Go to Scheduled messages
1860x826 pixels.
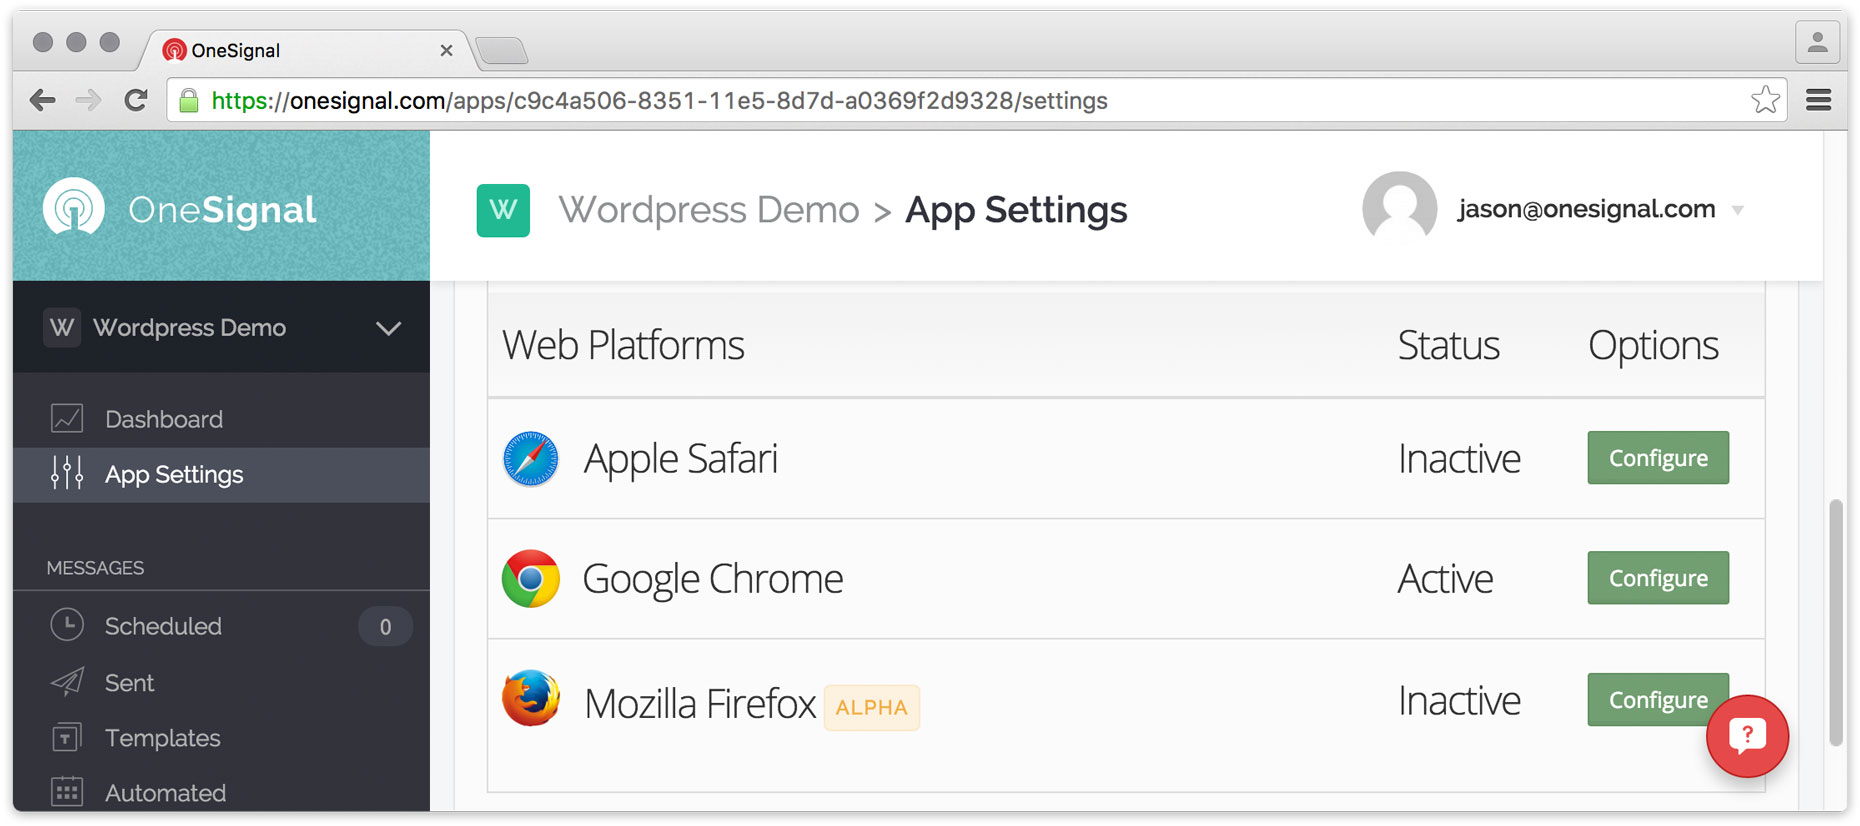pos(163,626)
